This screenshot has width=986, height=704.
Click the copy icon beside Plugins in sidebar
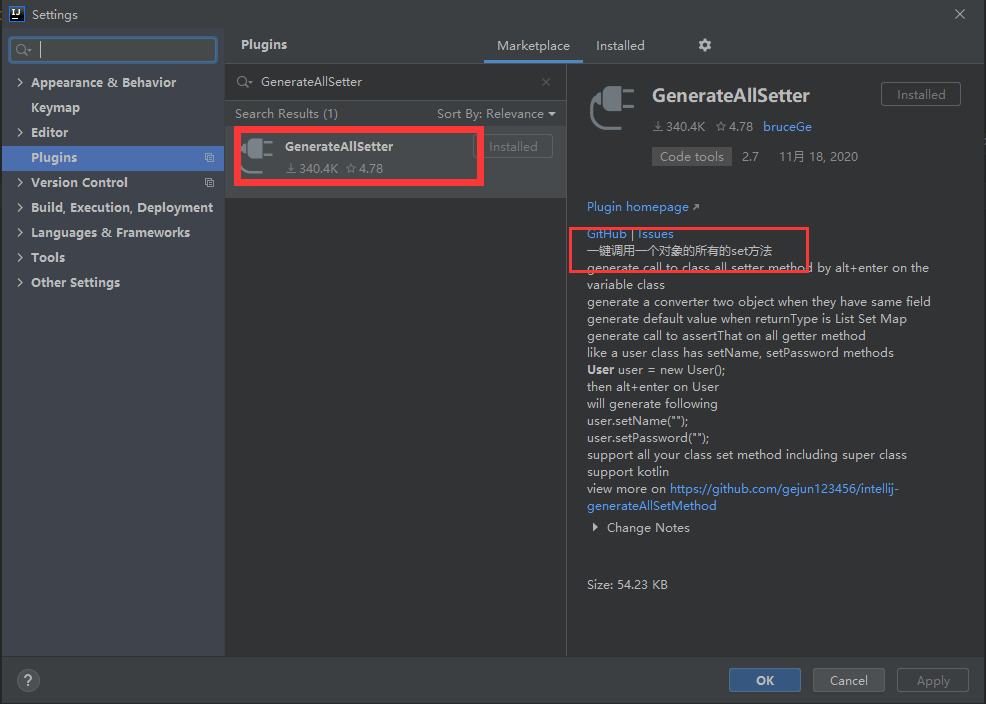pos(209,158)
